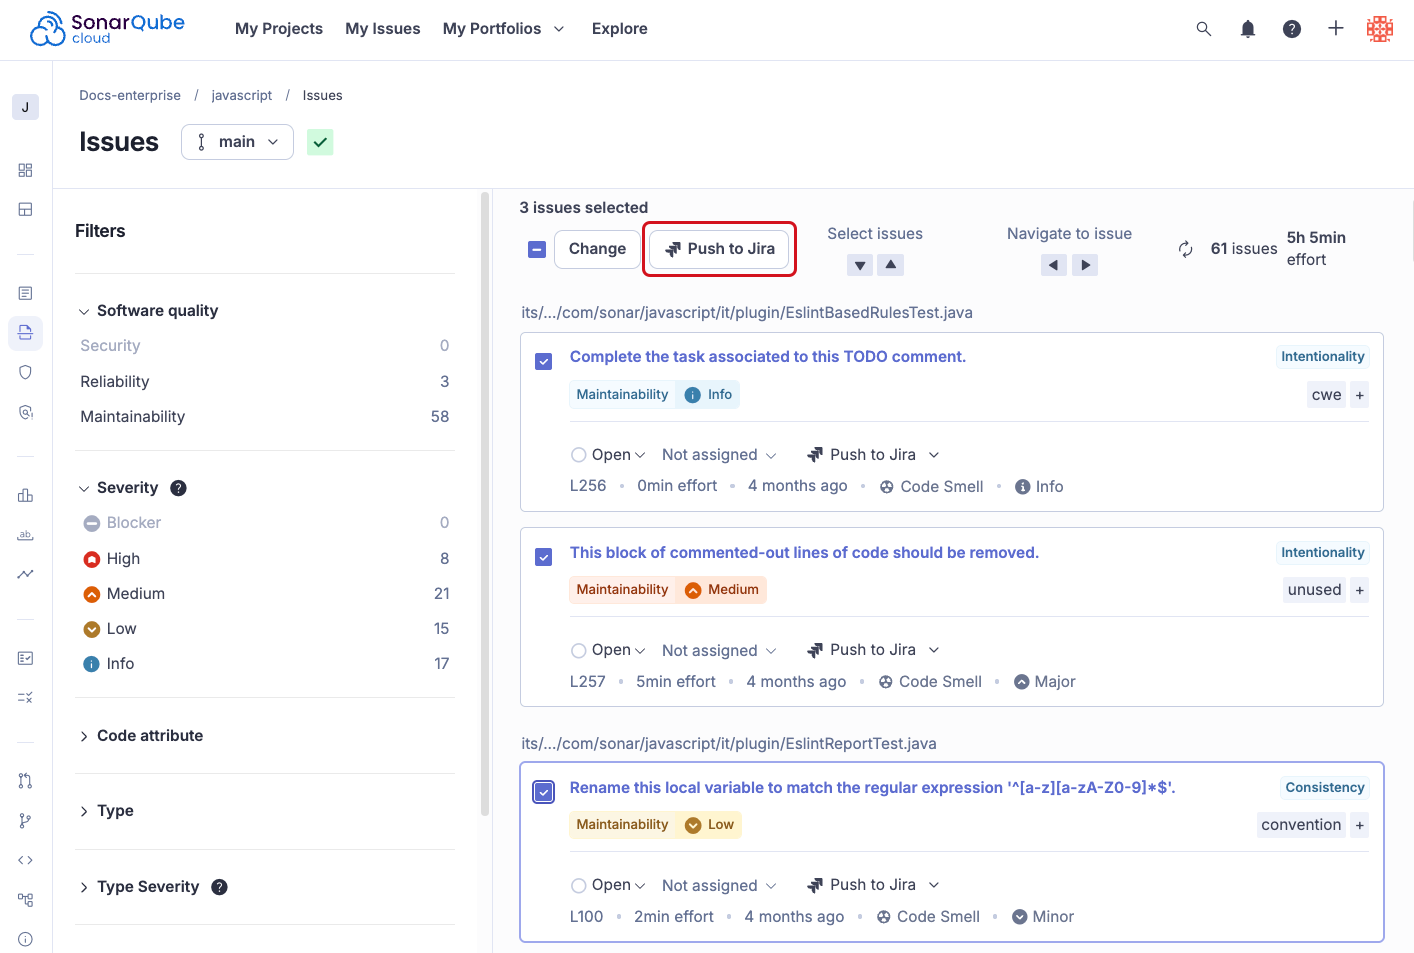Open the measures bar-chart icon in the sidebar
Screen dimensions: 1414x953
click(25, 495)
